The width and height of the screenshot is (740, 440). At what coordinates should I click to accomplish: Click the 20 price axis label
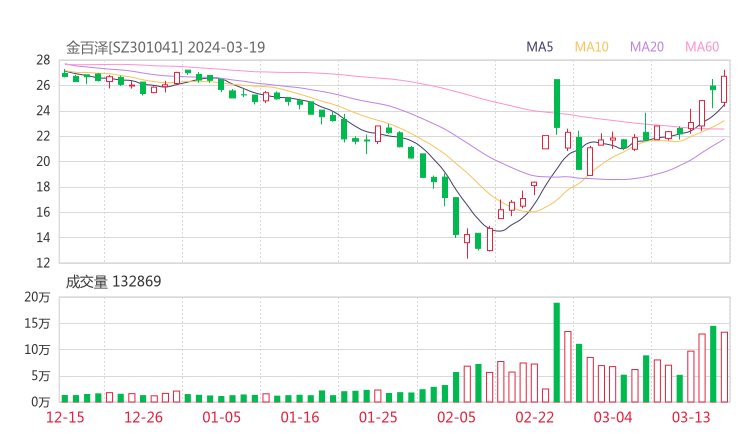point(43,161)
